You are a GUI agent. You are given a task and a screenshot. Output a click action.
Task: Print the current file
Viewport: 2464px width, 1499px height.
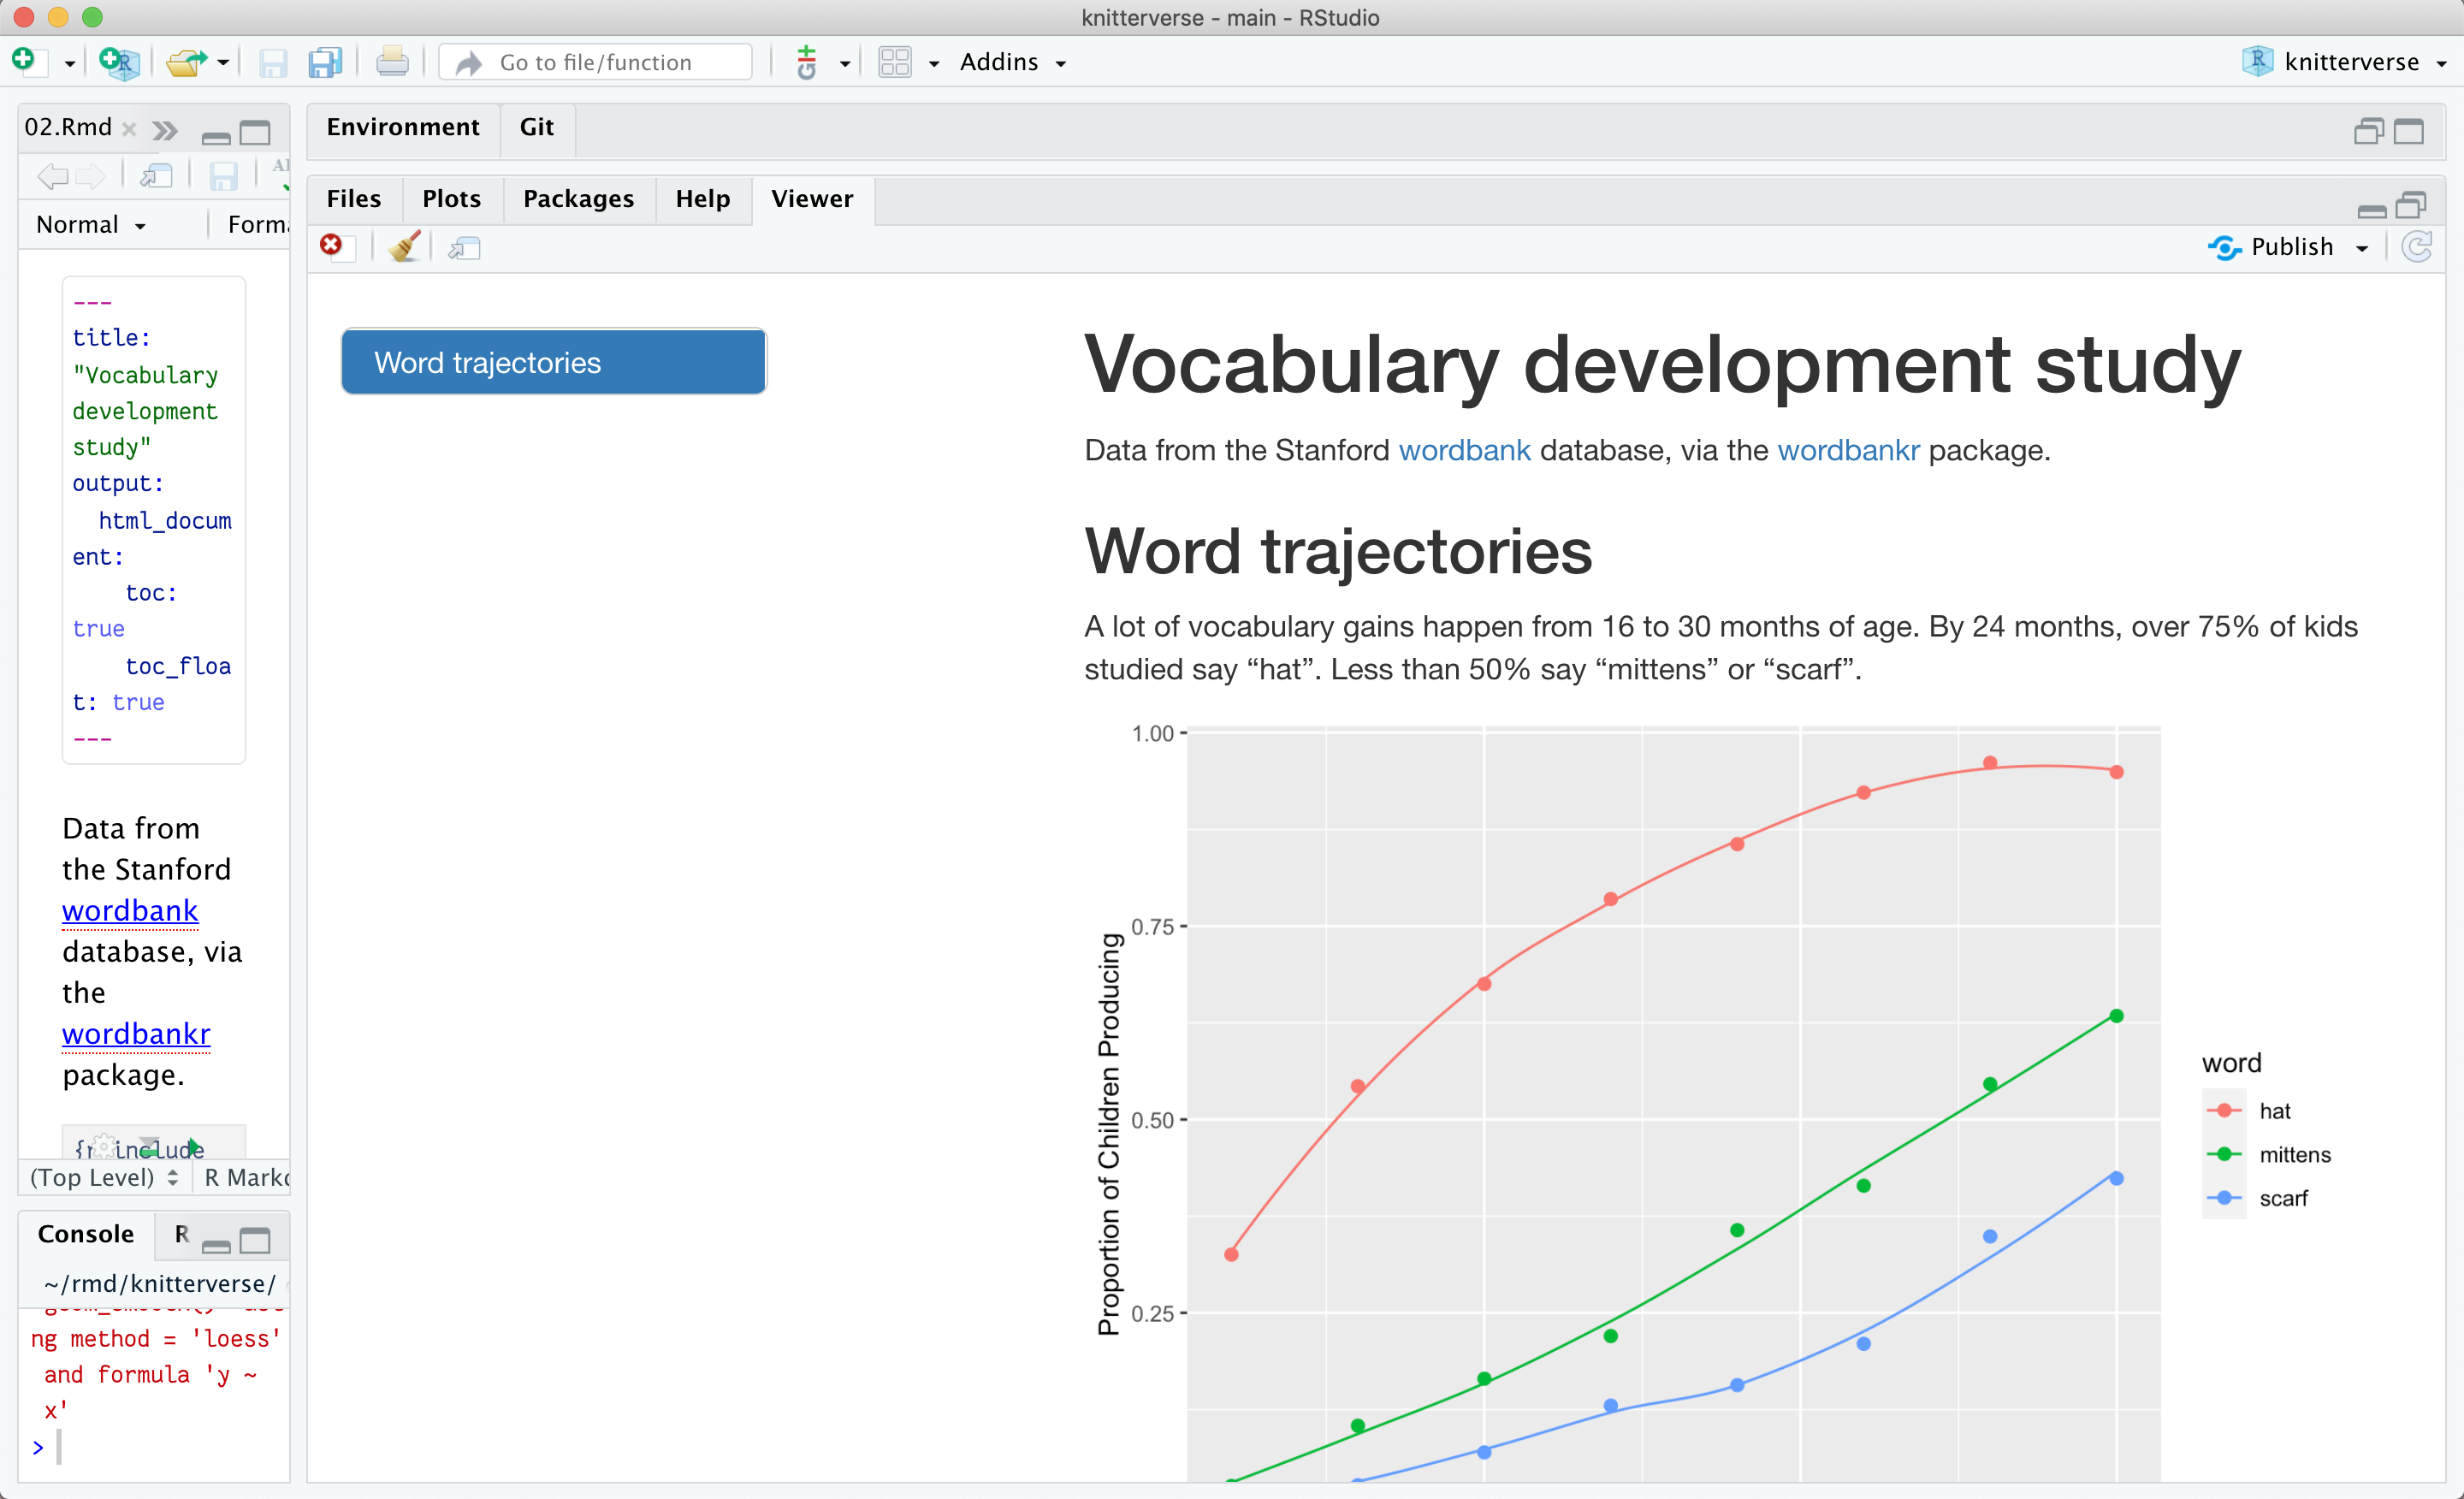[x=392, y=63]
